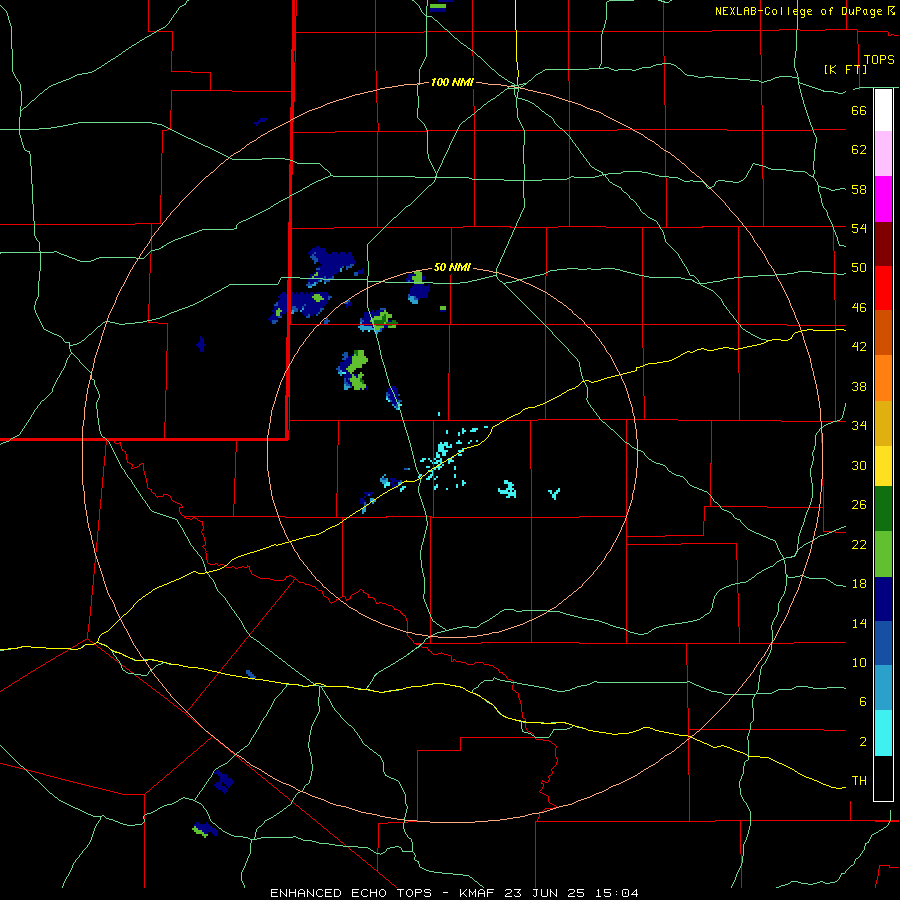Click the "34" legend value

coord(859,426)
